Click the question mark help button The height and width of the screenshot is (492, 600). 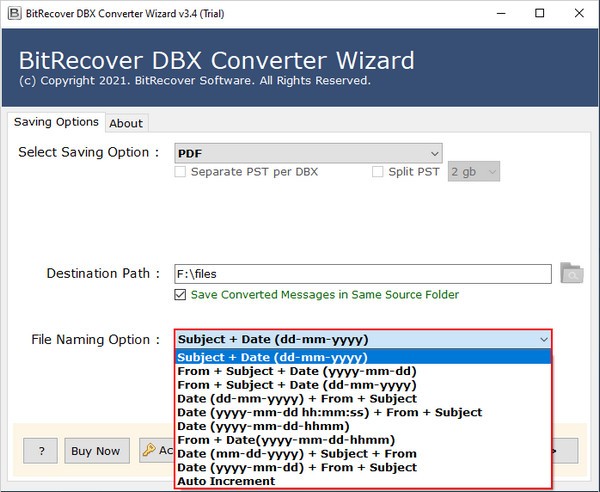[41, 451]
